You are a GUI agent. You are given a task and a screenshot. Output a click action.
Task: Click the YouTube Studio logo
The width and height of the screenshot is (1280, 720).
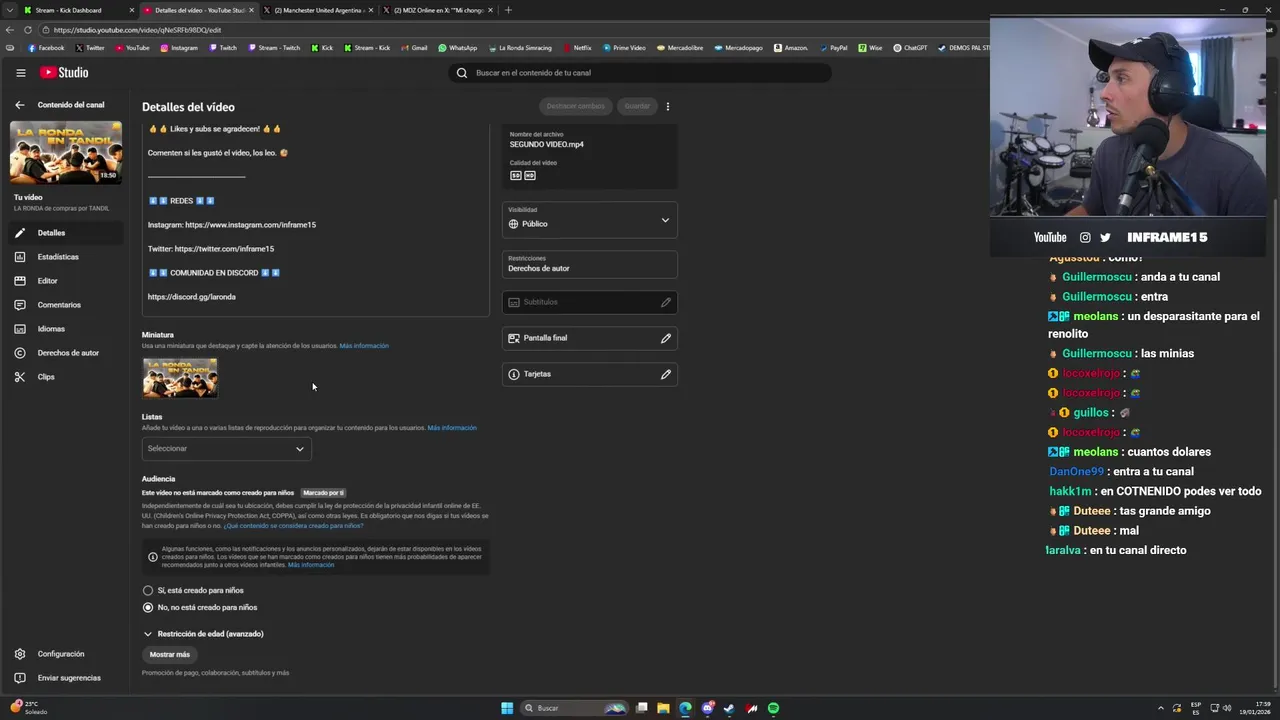pos(64,73)
